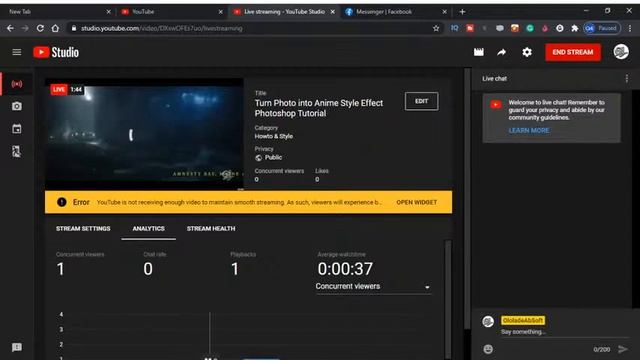Viewport: 640px width, 360px height.
Task: Click the stream title text
Action: 319,108
